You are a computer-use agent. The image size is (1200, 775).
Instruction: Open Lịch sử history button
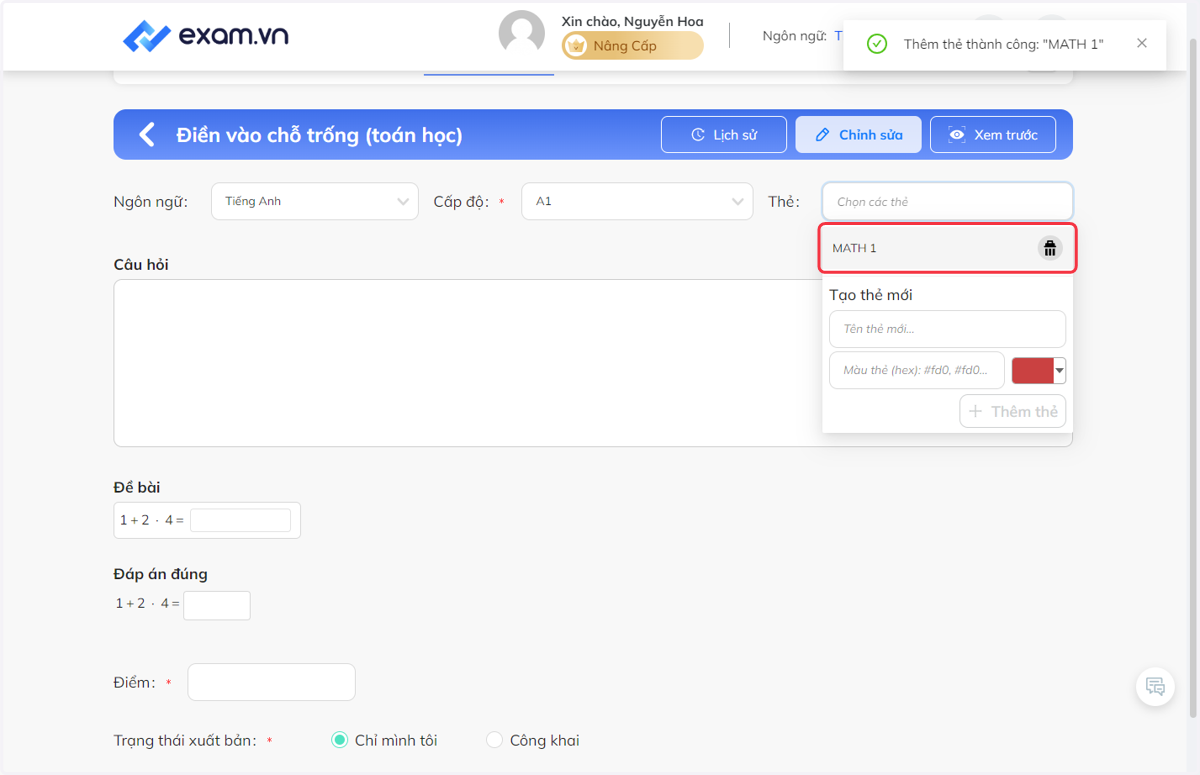coord(724,135)
